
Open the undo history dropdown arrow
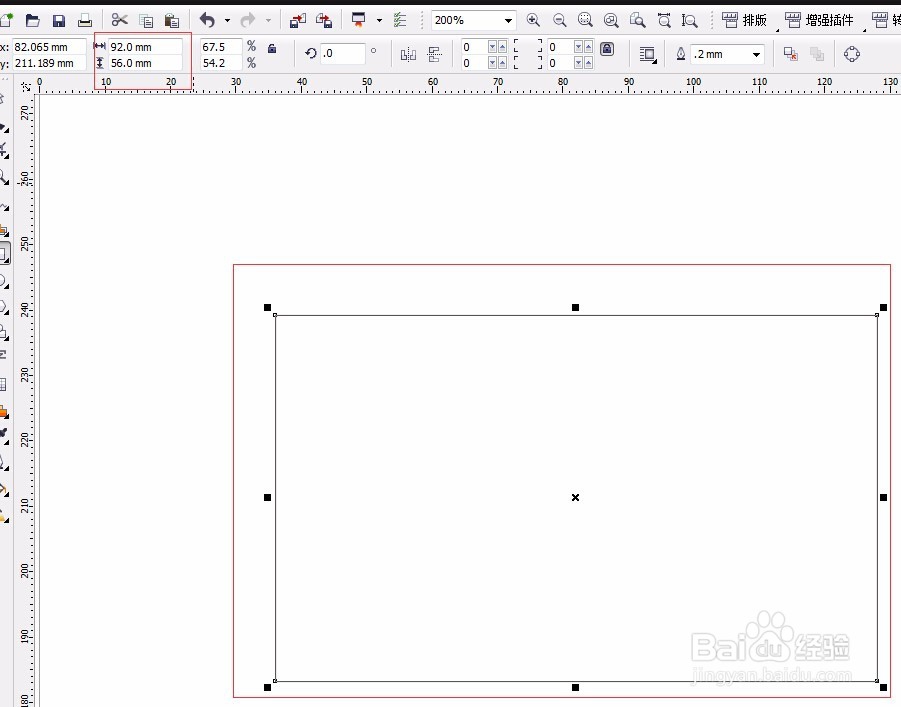pyautogui.click(x=228, y=21)
